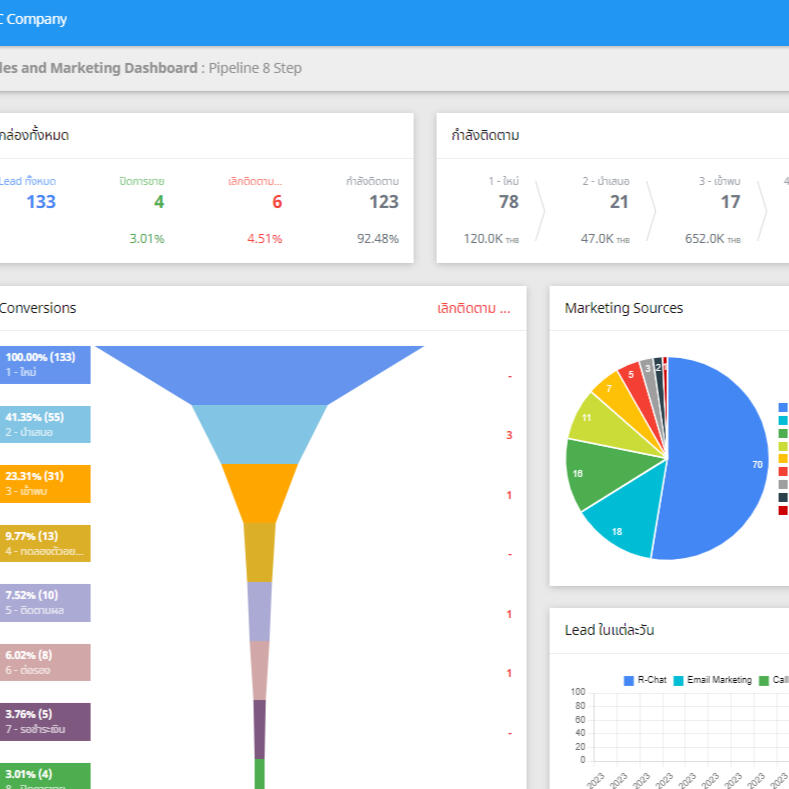Image resolution: width=789 pixels, height=789 pixels.
Task: Open the ปิดการขาย count of 4
Action: [x=158, y=202]
